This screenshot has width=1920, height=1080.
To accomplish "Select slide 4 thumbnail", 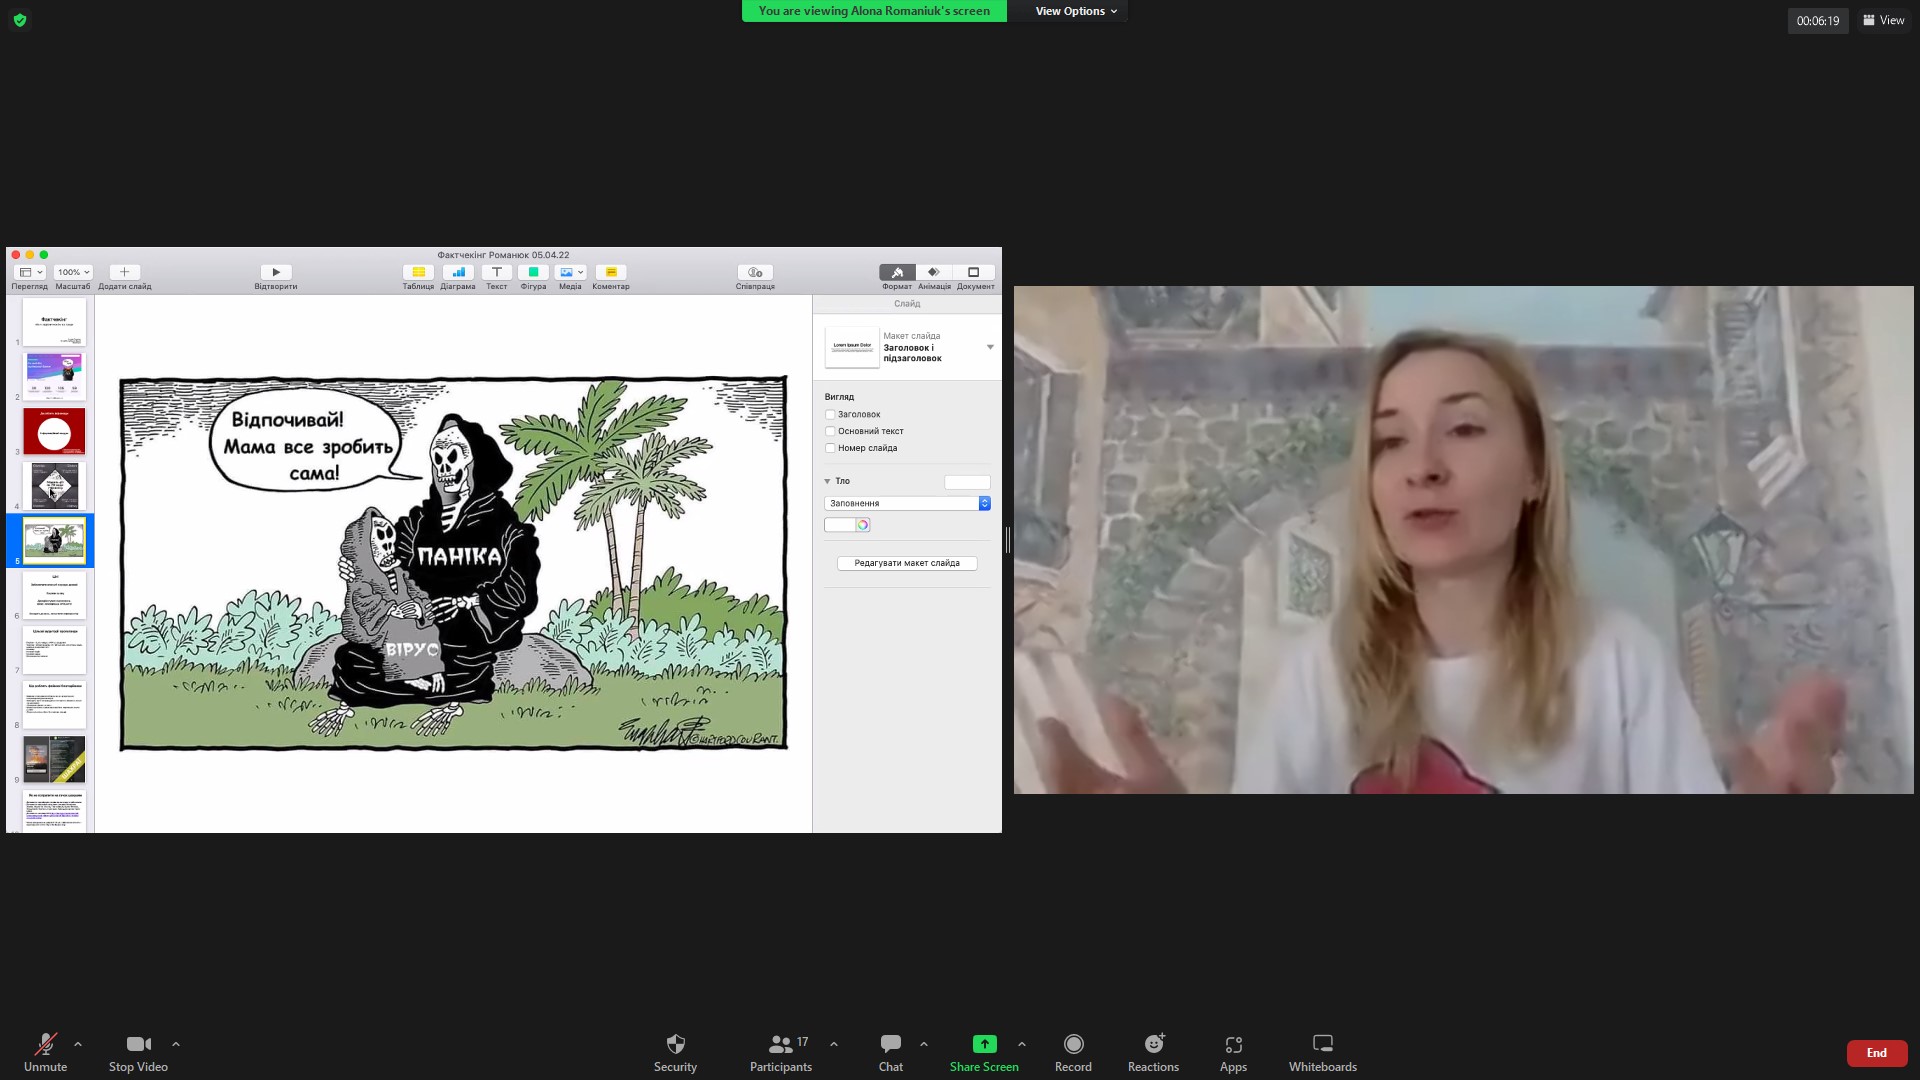I will tap(54, 486).
